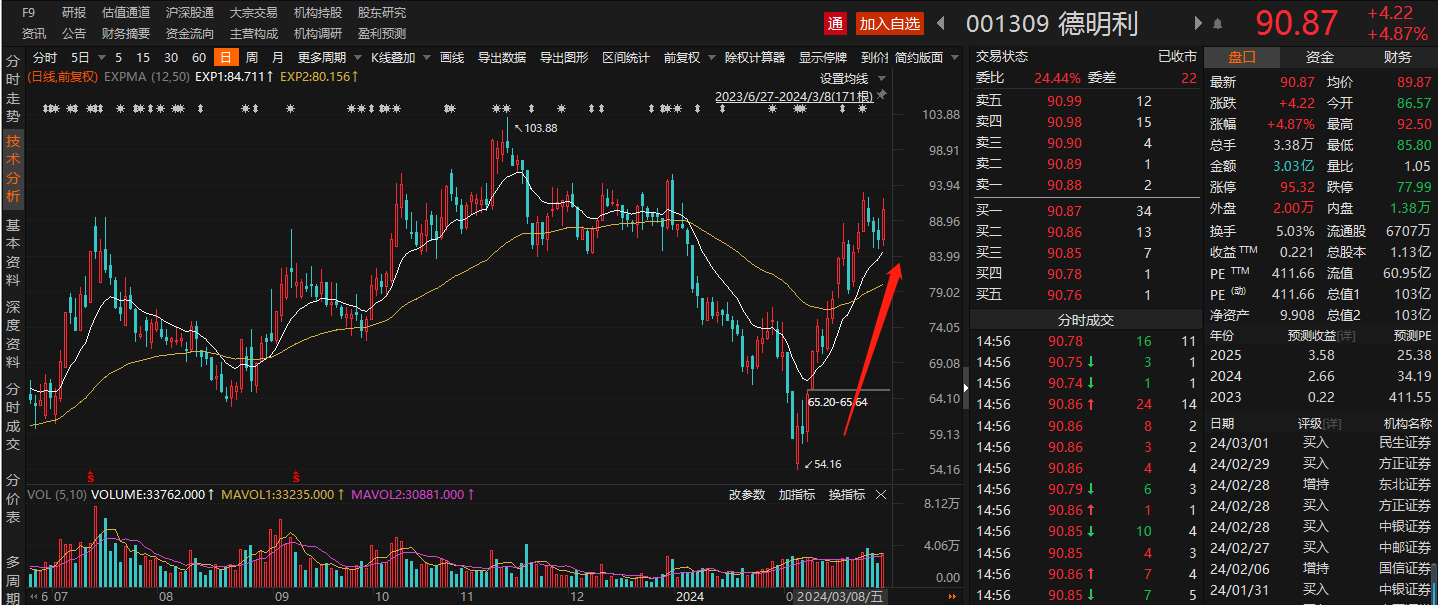The width and height of the screenshot is (1438, 605).
Task: Open 分时走势 in left sidebar
Action: click(13, 87)
